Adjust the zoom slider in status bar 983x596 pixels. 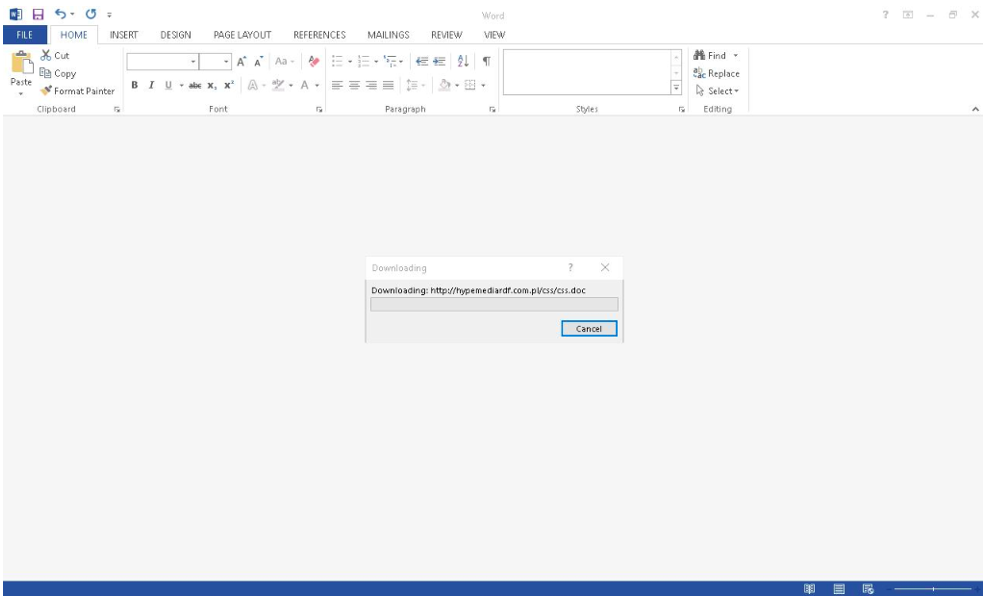932,589
